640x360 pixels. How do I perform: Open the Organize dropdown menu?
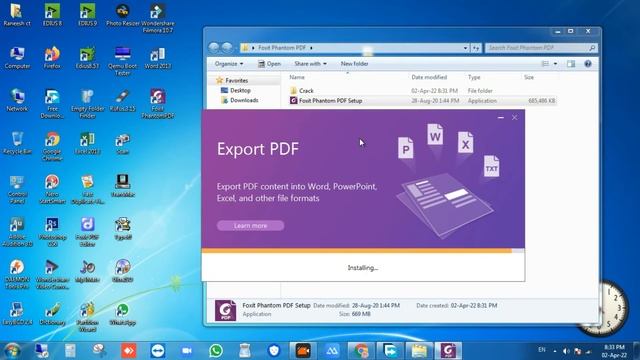coord(229,64)
